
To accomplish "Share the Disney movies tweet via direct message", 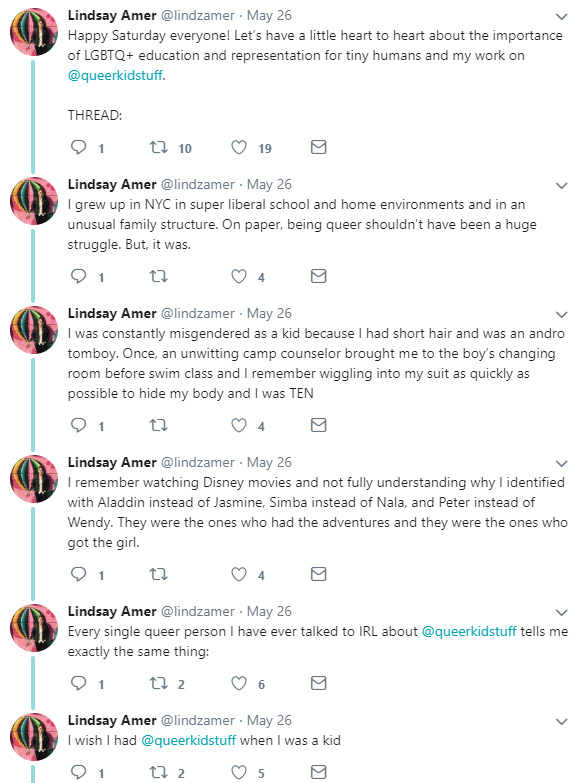I will point(319,574).
